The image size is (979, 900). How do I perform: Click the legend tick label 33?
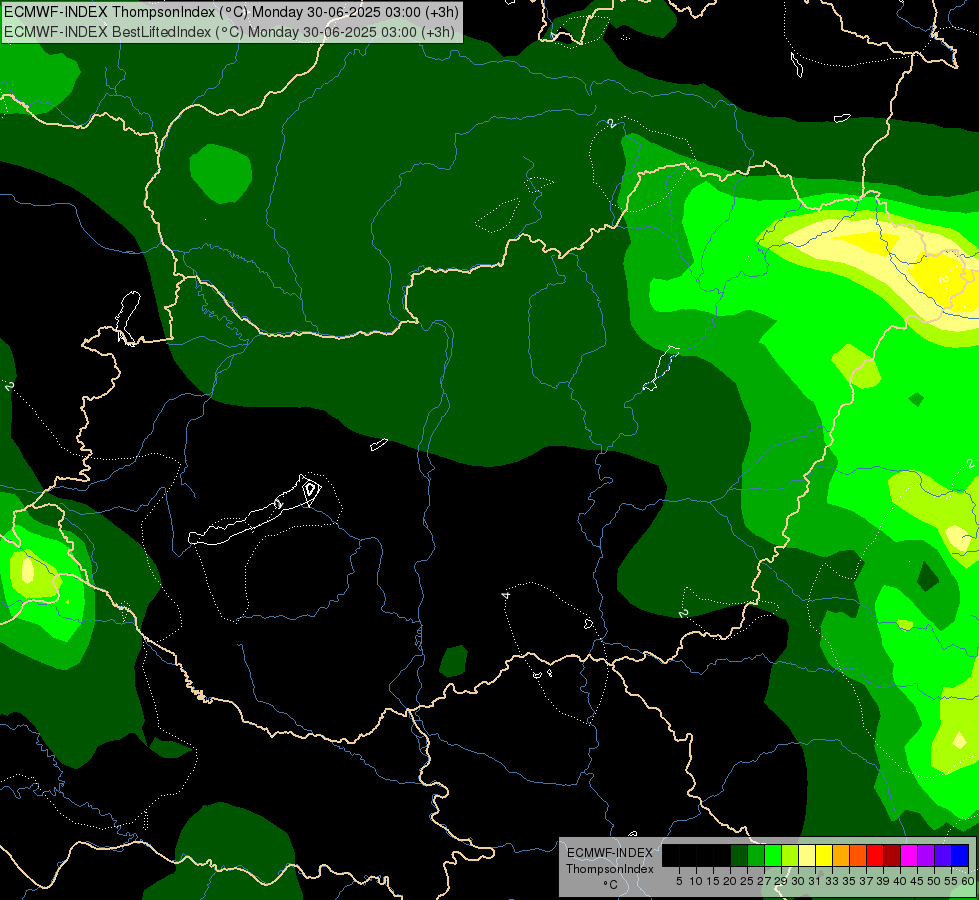pos(832,881)
